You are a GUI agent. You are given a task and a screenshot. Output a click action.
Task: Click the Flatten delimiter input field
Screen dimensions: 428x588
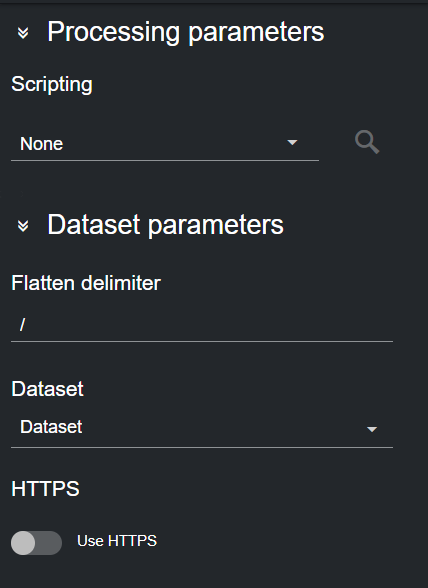coord(202,325)
